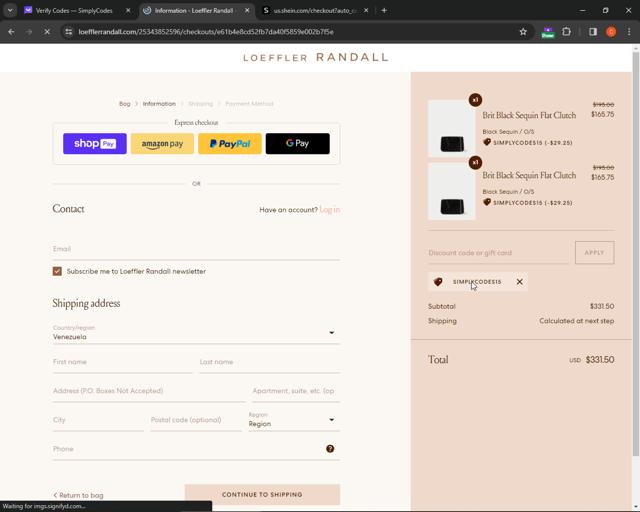View site information icon in address bar
This screenshot has height=512, width=640.
(69, 32)
